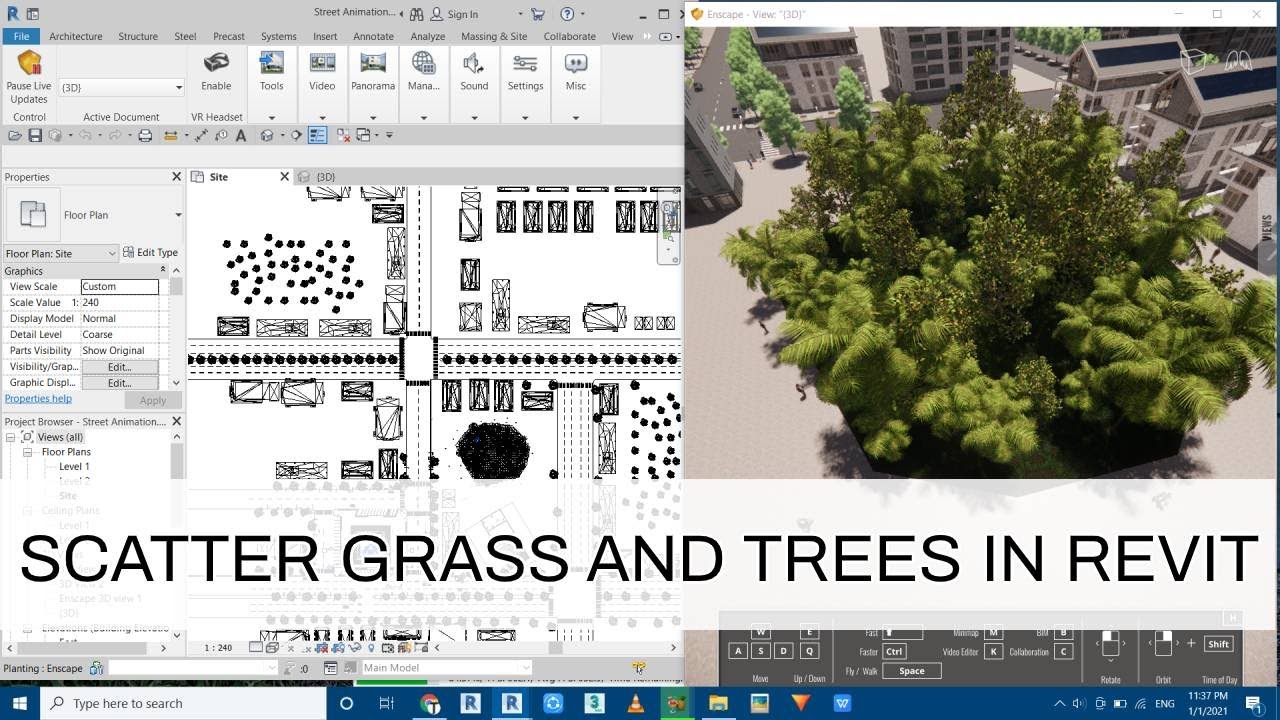This screenshot has width=1280, height=720.
Task: Expand the Panorama panel dropdown arrow
Action: point(373,117)
